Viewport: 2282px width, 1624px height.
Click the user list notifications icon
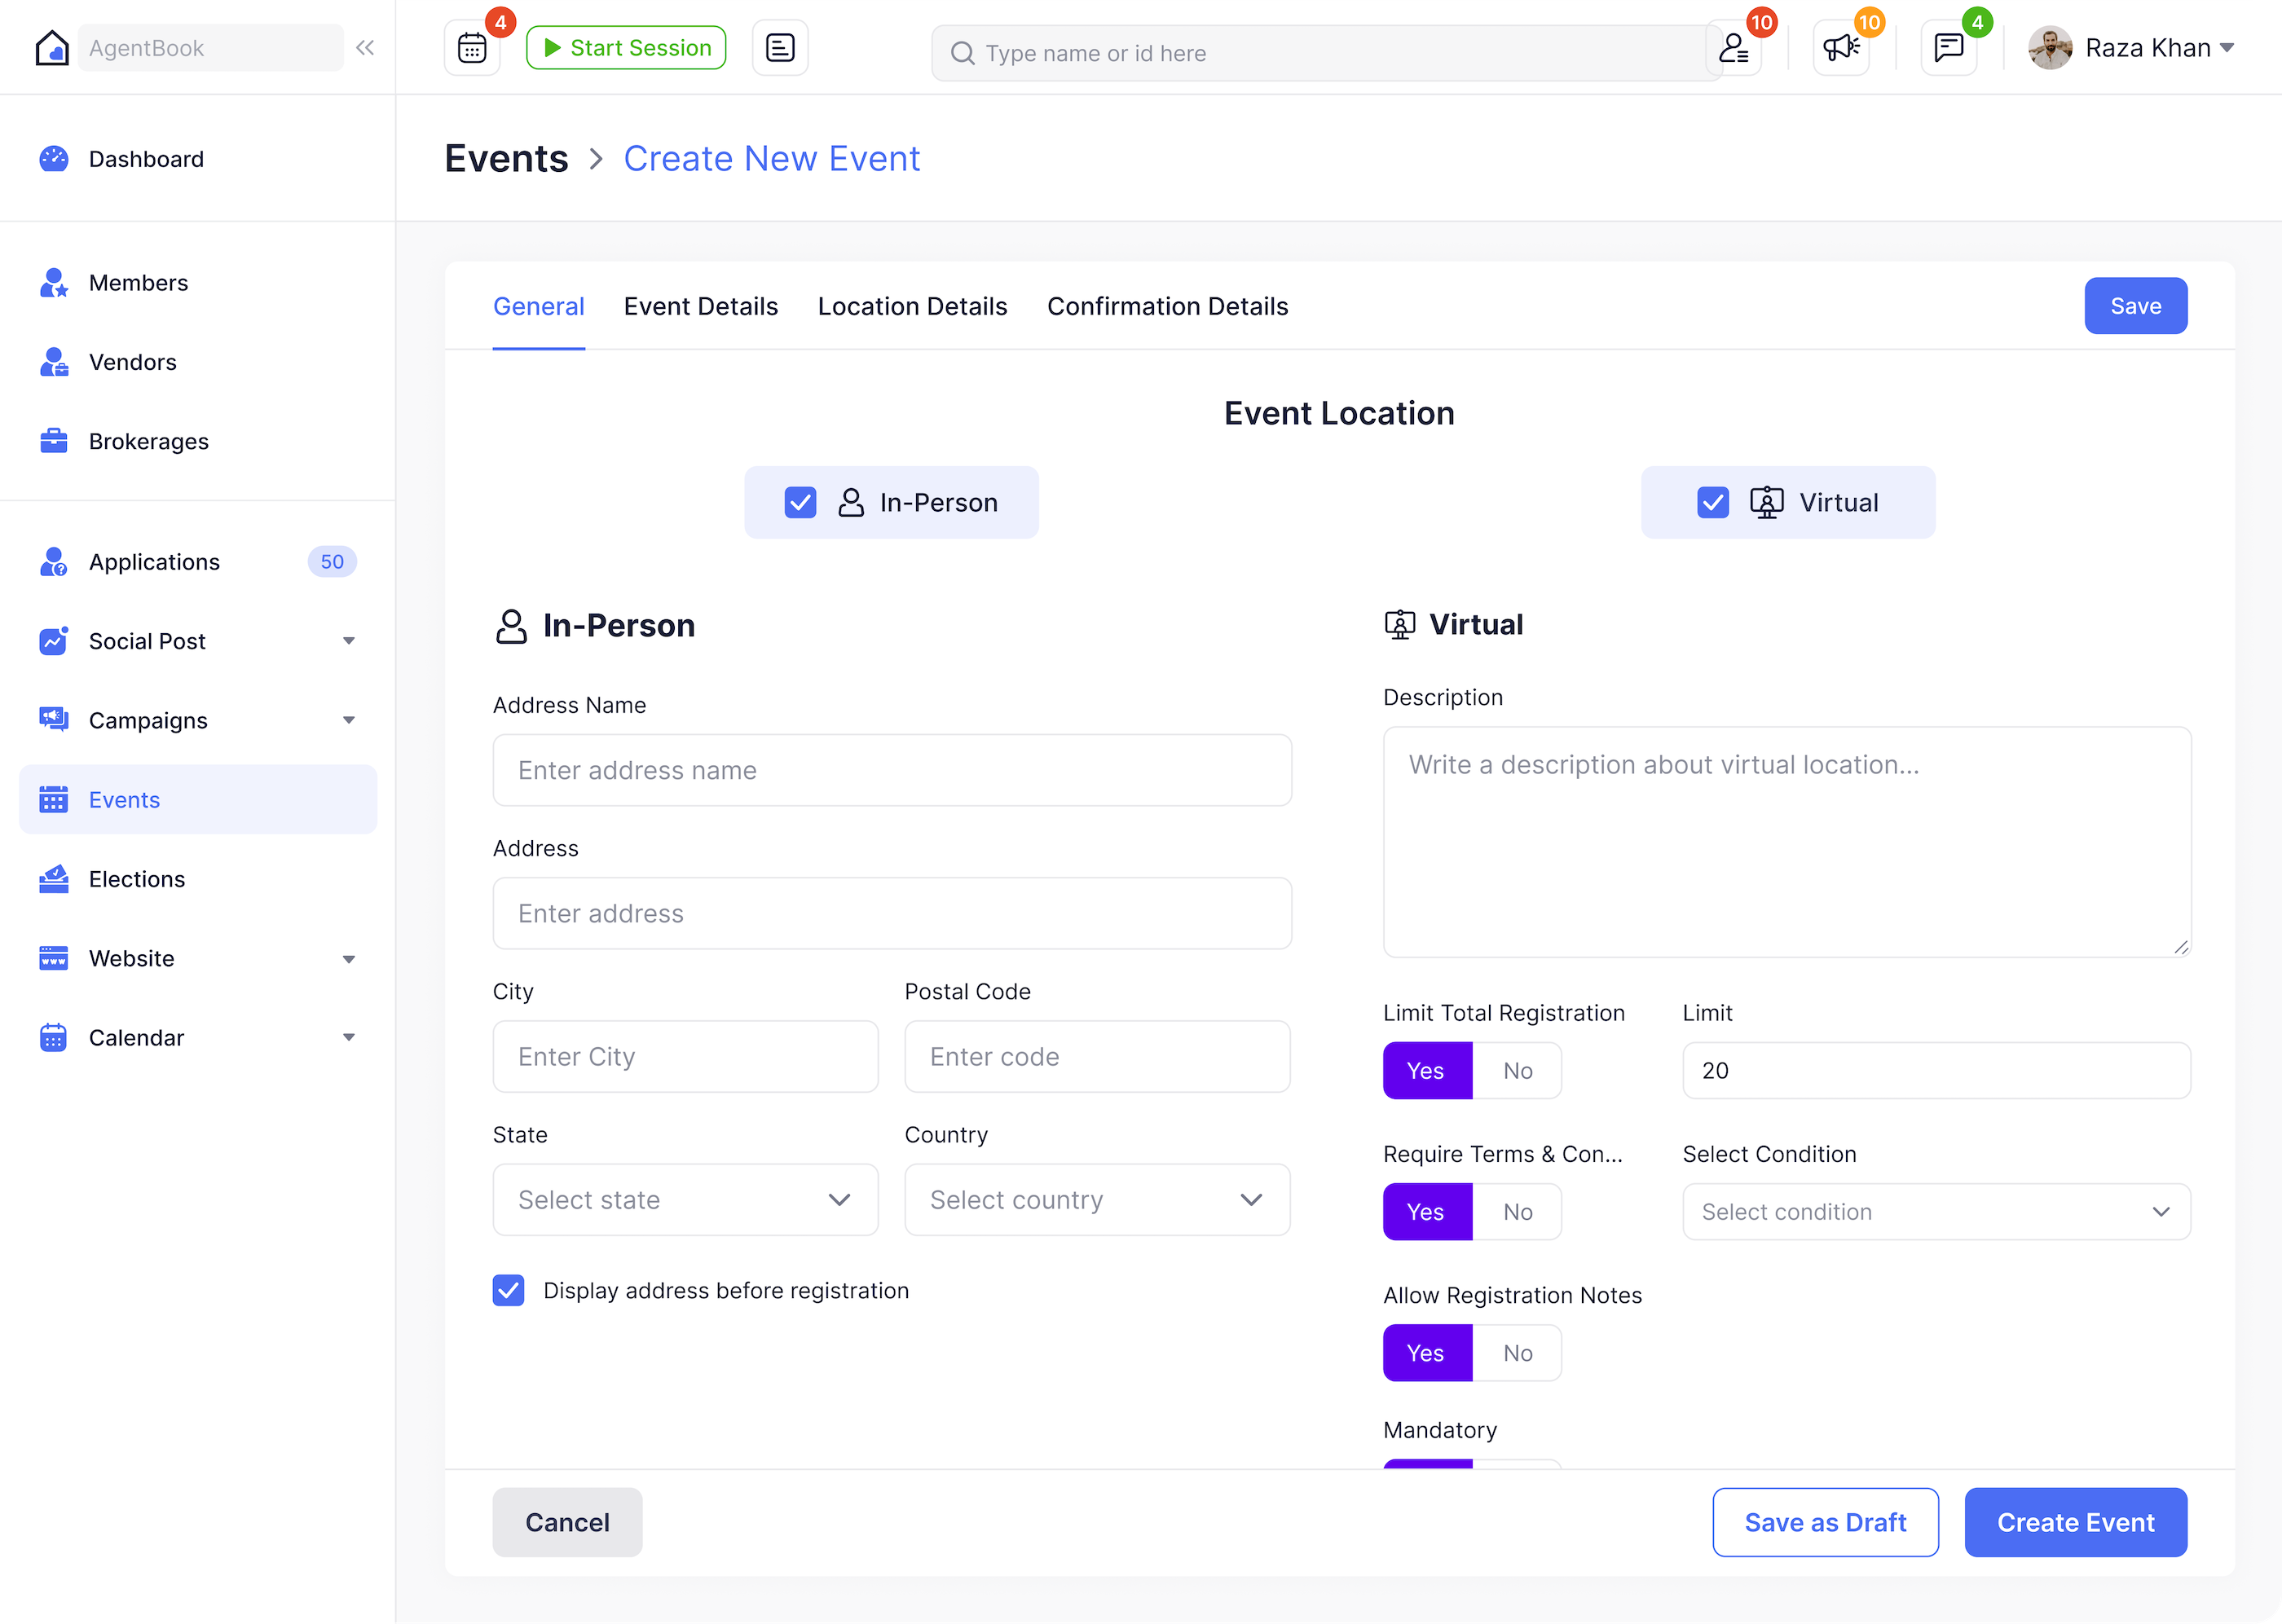point(1733,48)
